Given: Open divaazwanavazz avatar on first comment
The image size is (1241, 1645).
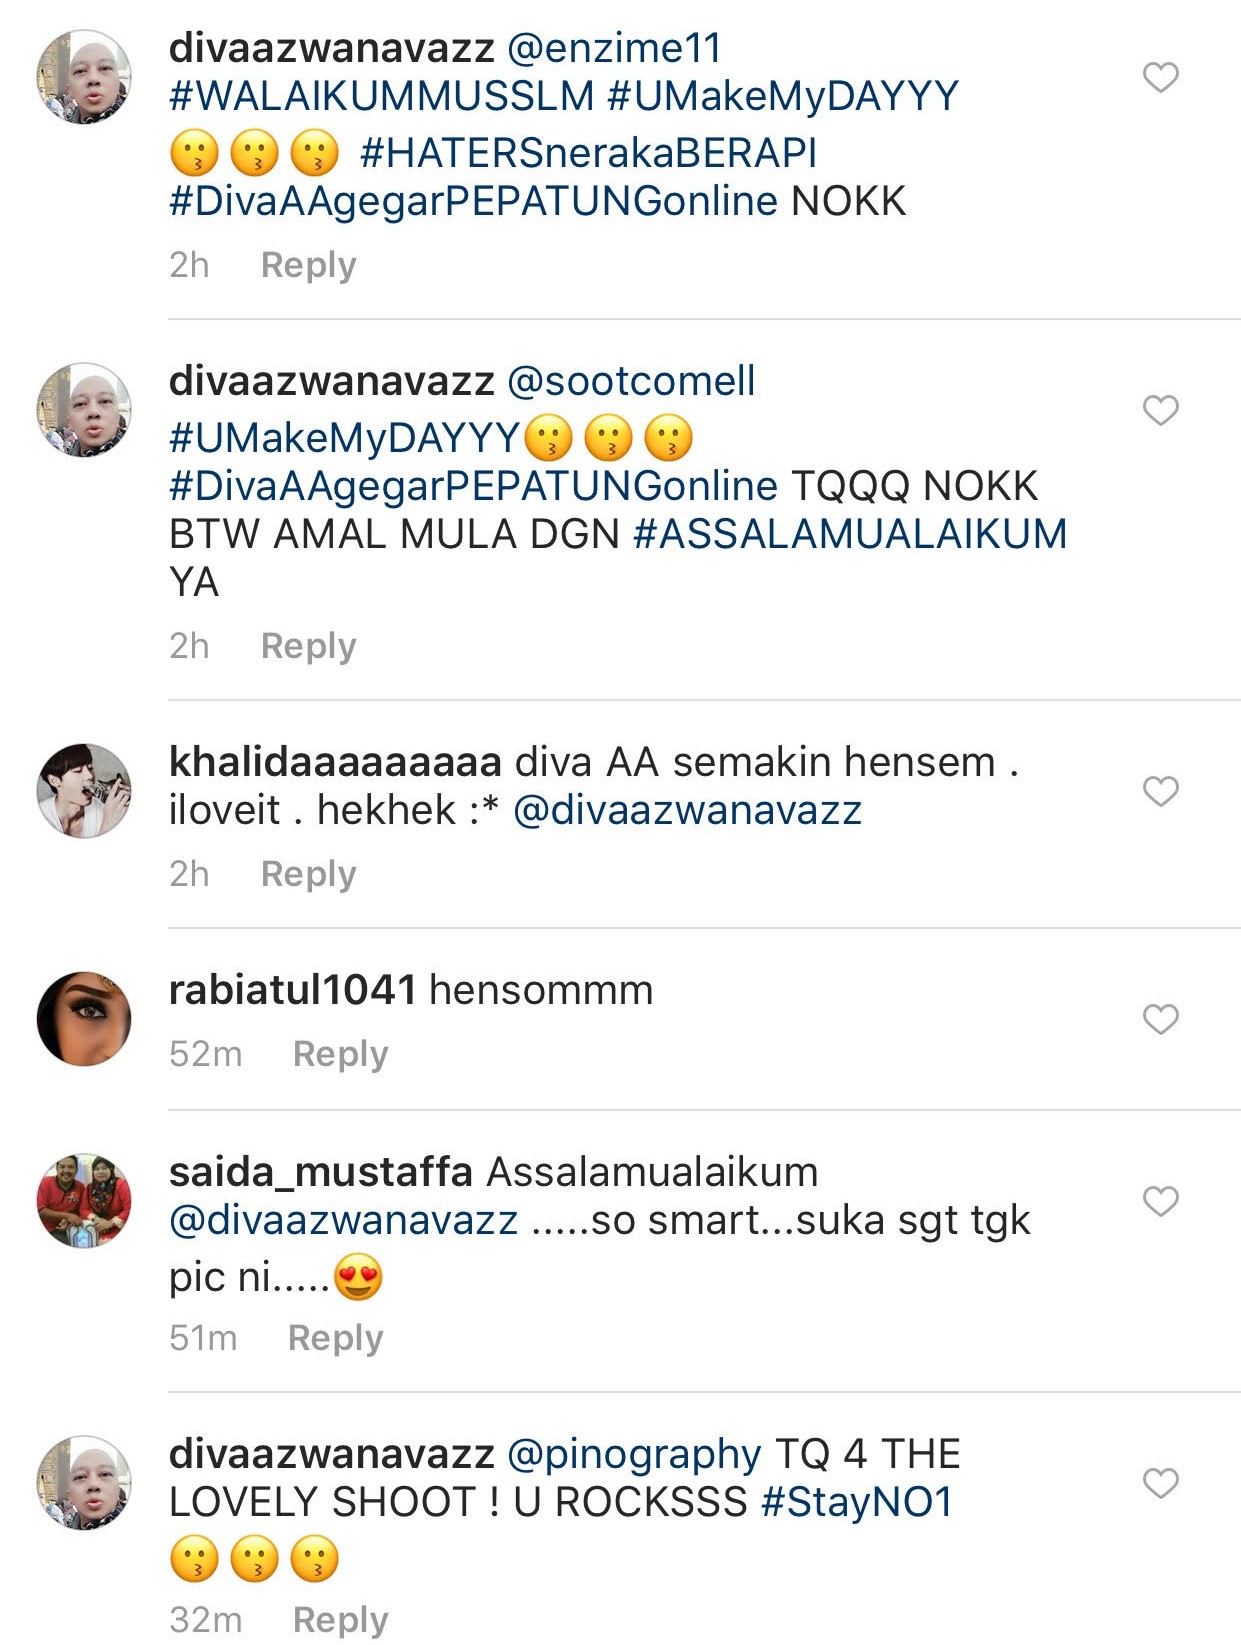Looking at the screenshot, I should click(84, 77).
